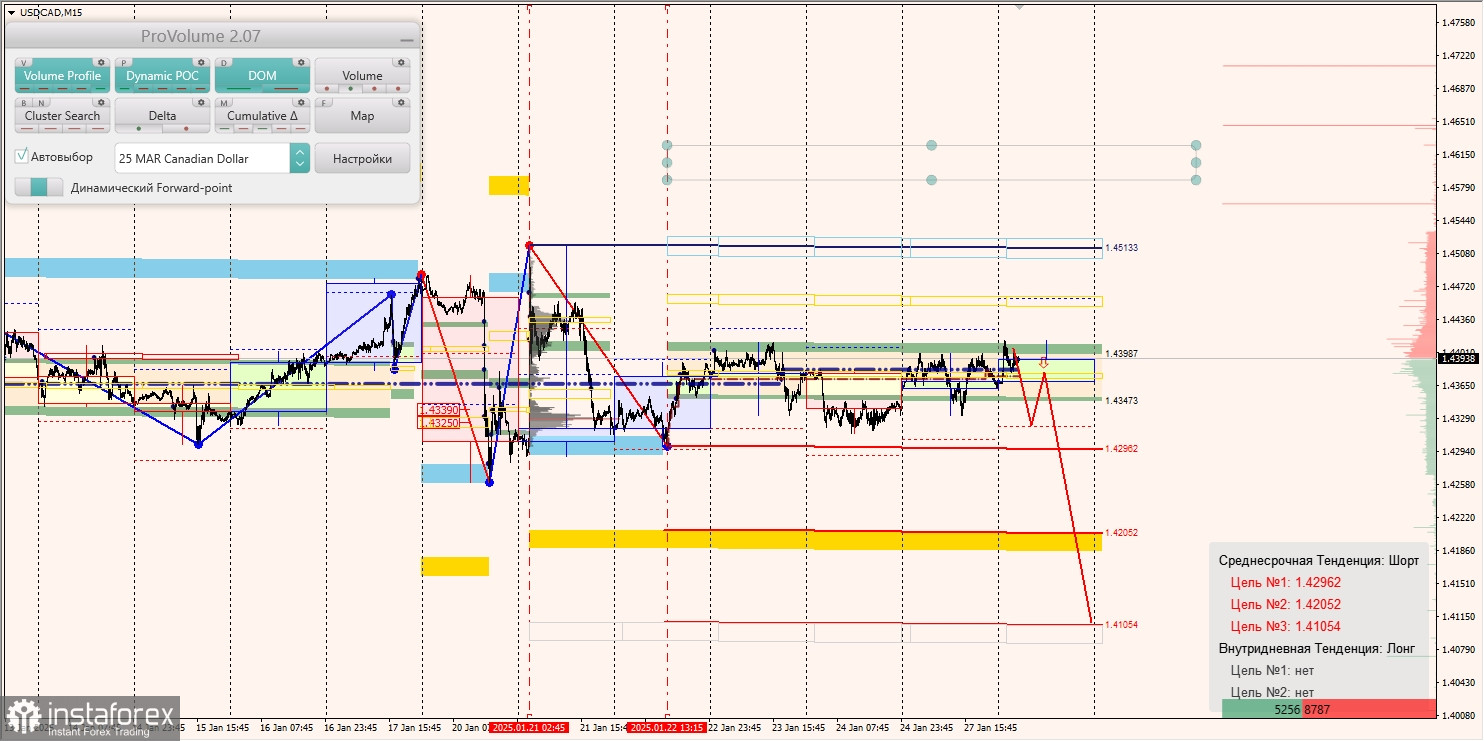Screen dimensions: 1484x741
Task: Select the 2025.01.22 13:15 time marker
Action: tap(667, 728)
